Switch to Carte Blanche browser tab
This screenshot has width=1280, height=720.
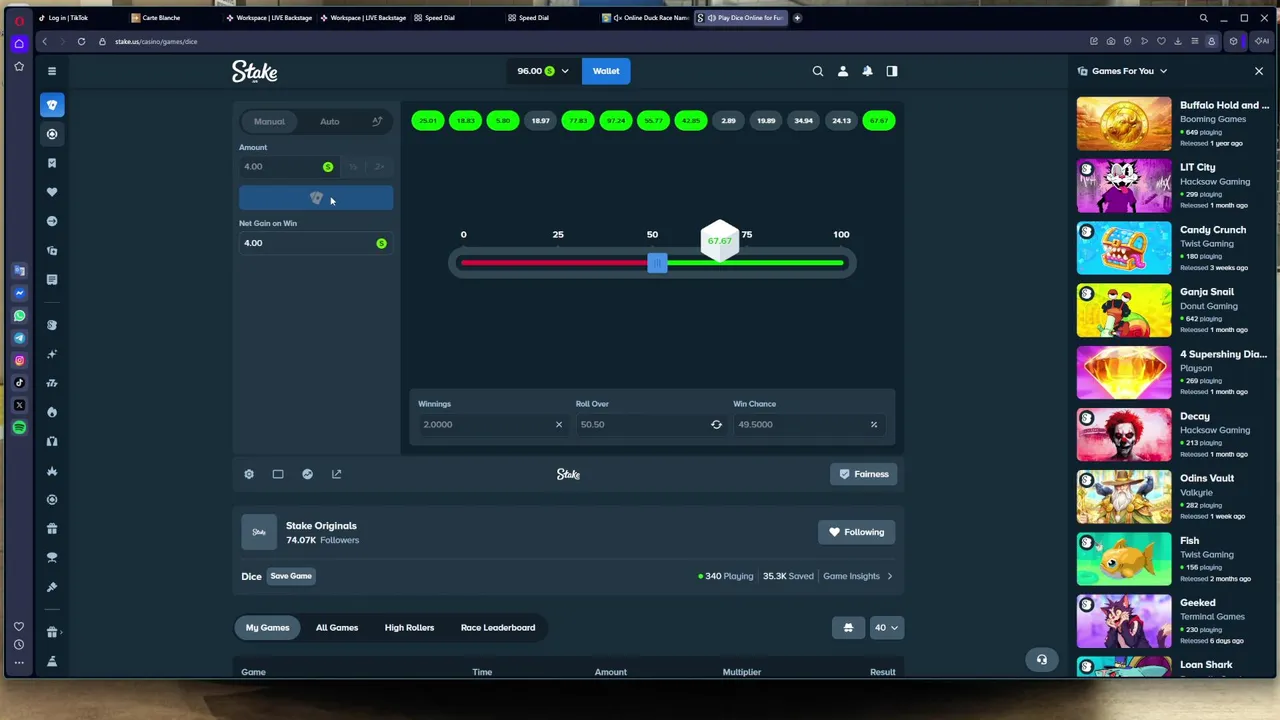(172, 18)
